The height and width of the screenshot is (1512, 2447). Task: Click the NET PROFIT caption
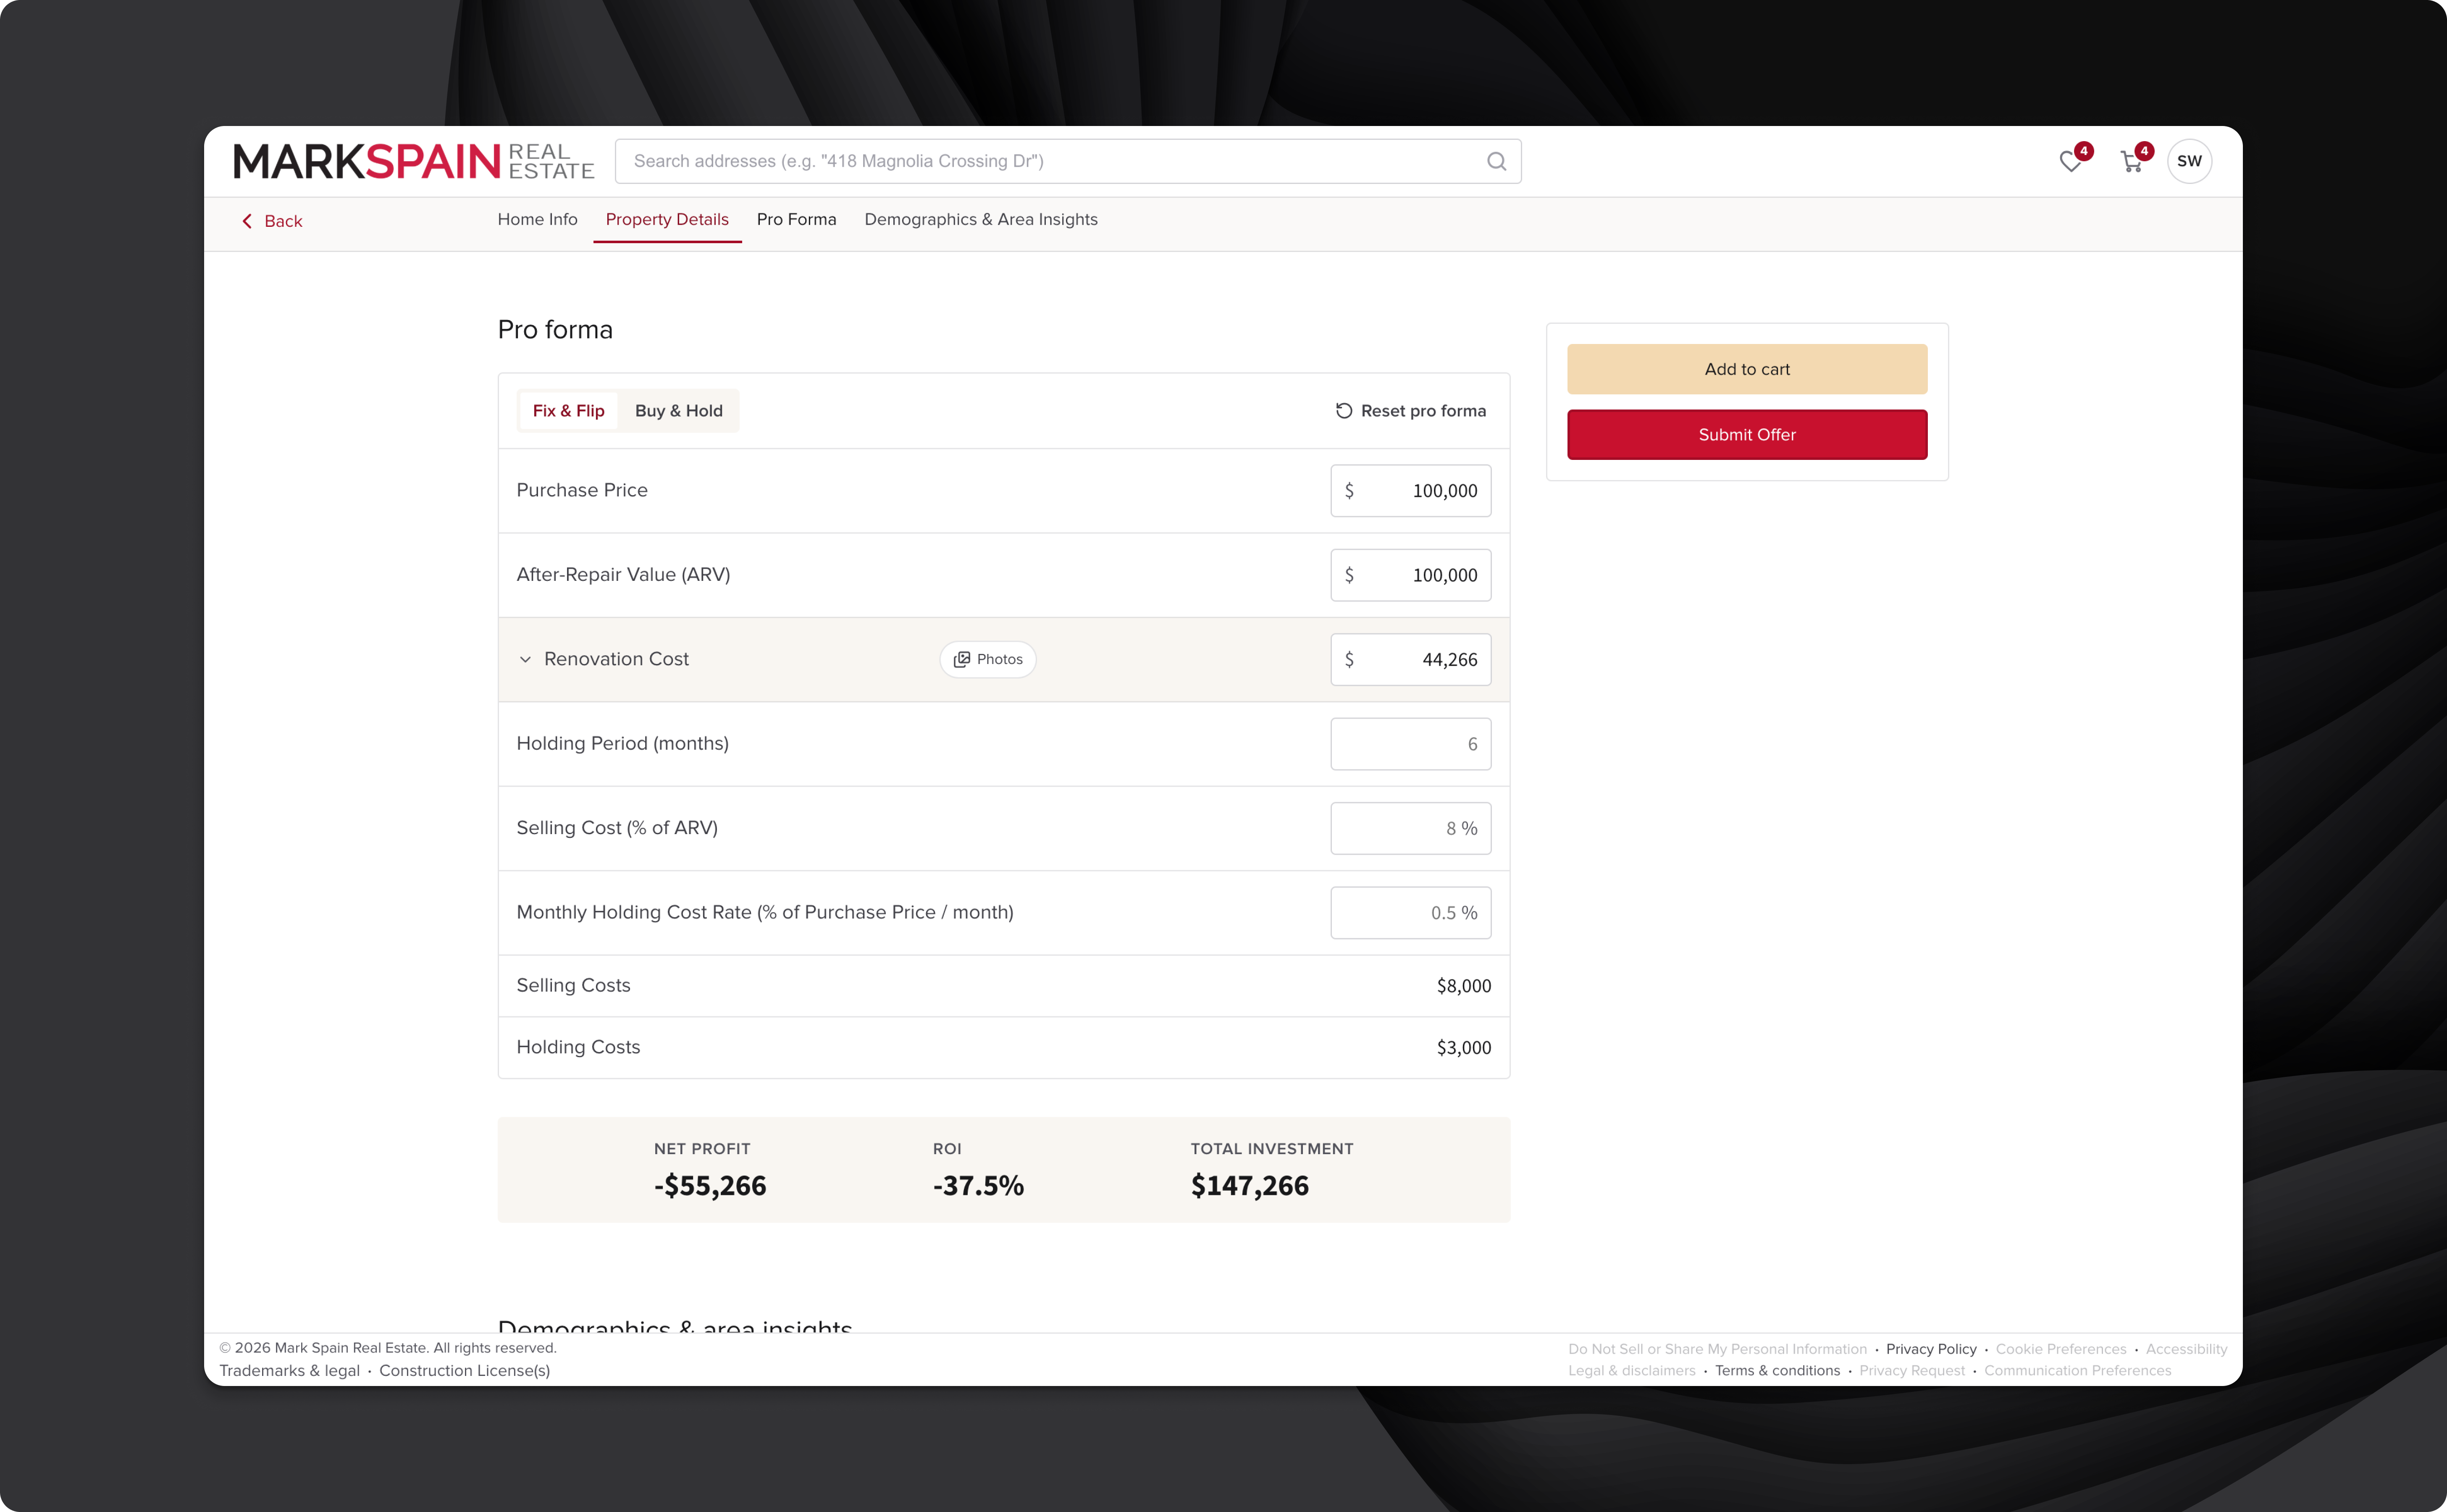coord(702,1149)
